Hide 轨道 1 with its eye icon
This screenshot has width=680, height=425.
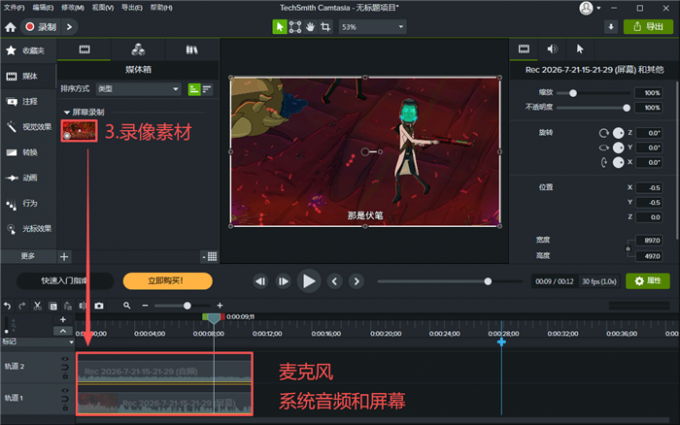tap(65, 390)
